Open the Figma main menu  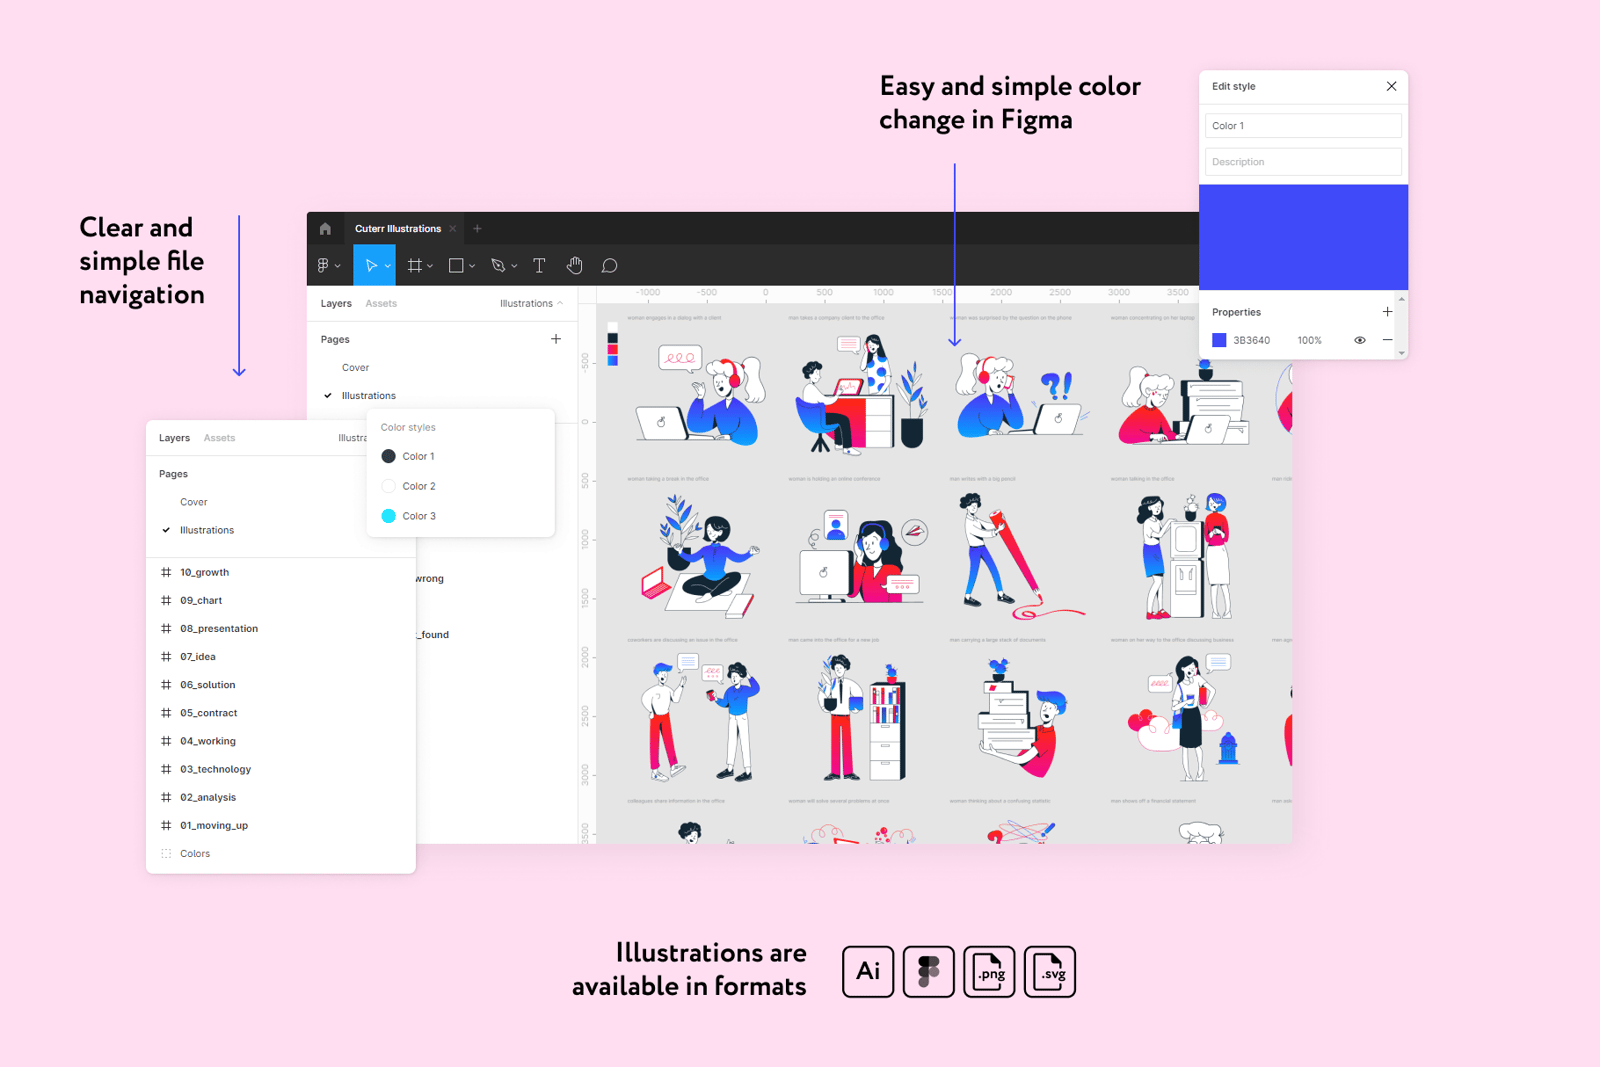pos(325,266)
